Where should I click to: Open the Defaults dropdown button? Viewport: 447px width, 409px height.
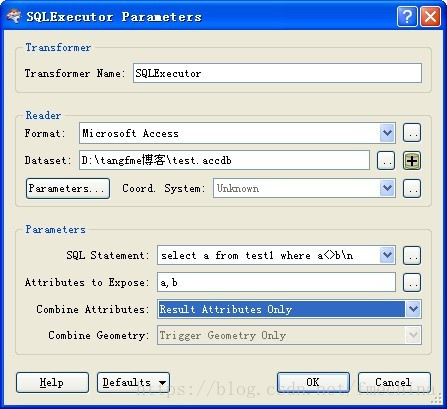point(133,382)
